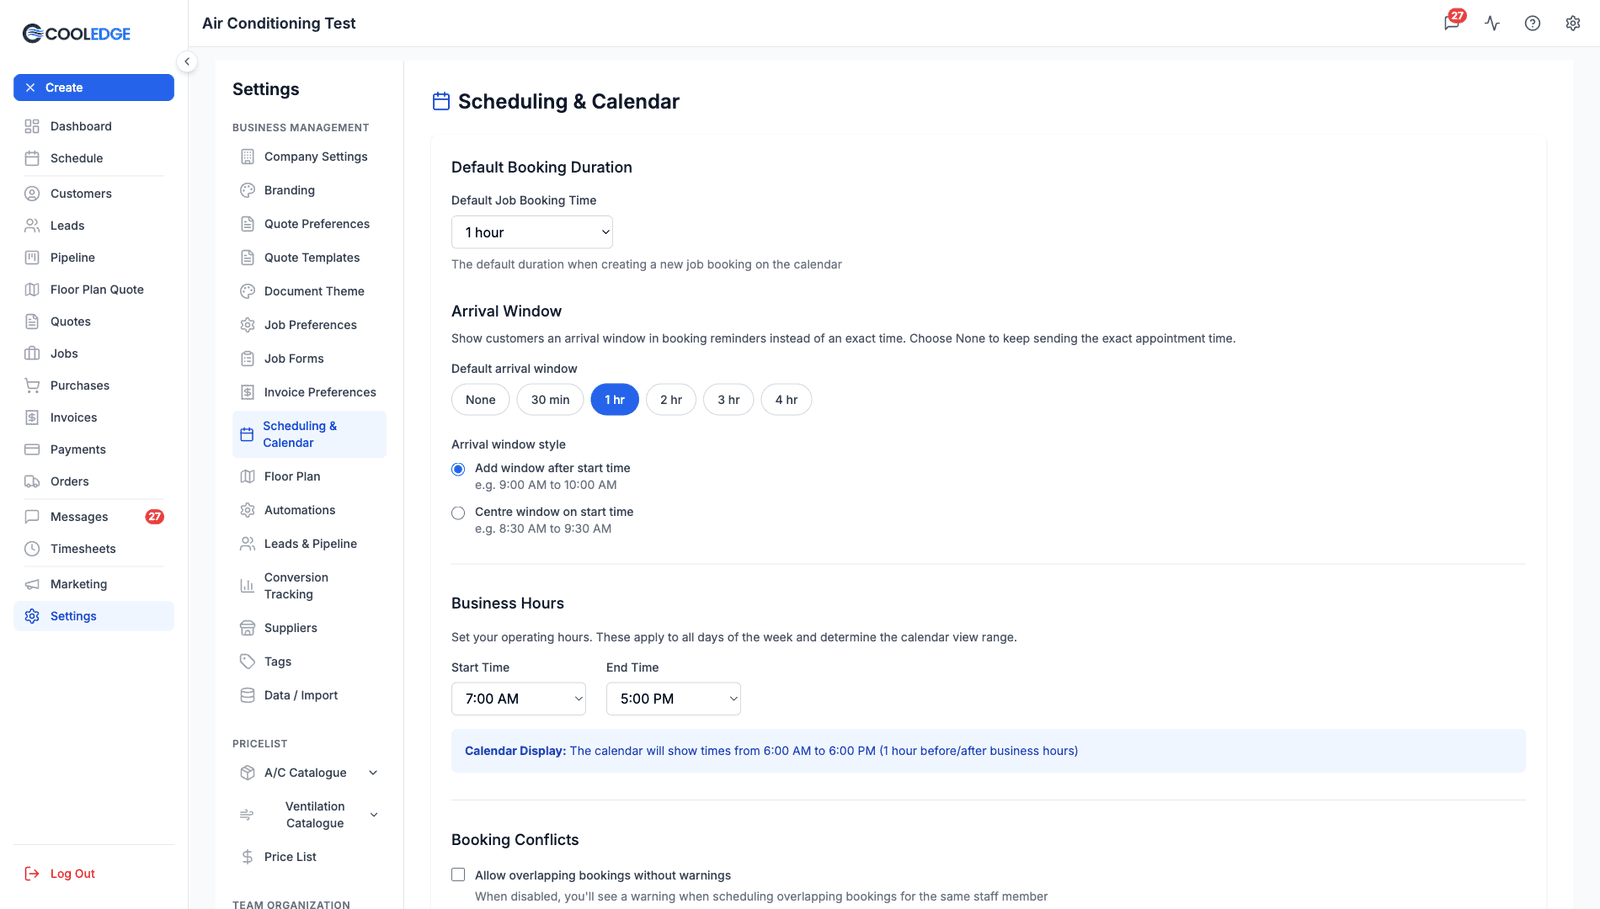Open the End Time dropdown
Screen dimensions: 1600x909
click(673, 699)
